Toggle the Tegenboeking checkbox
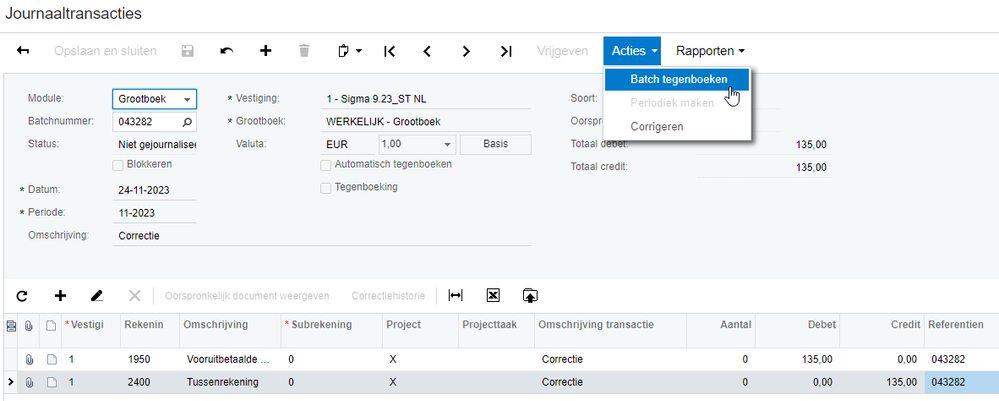Viewport: 999px width, 401px height. pos(326,188)
